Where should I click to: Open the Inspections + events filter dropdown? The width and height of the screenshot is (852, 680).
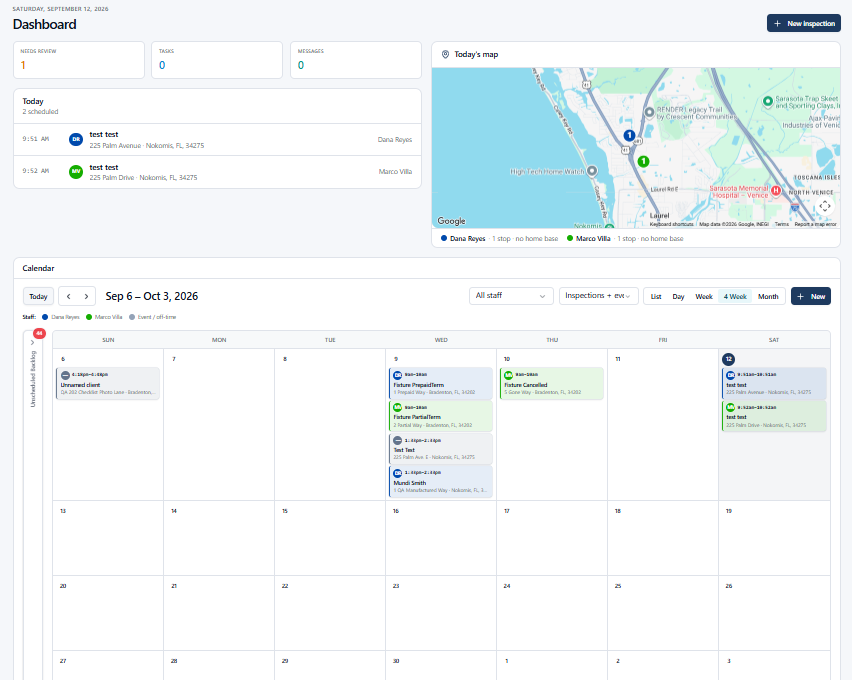tap(598, 296)
